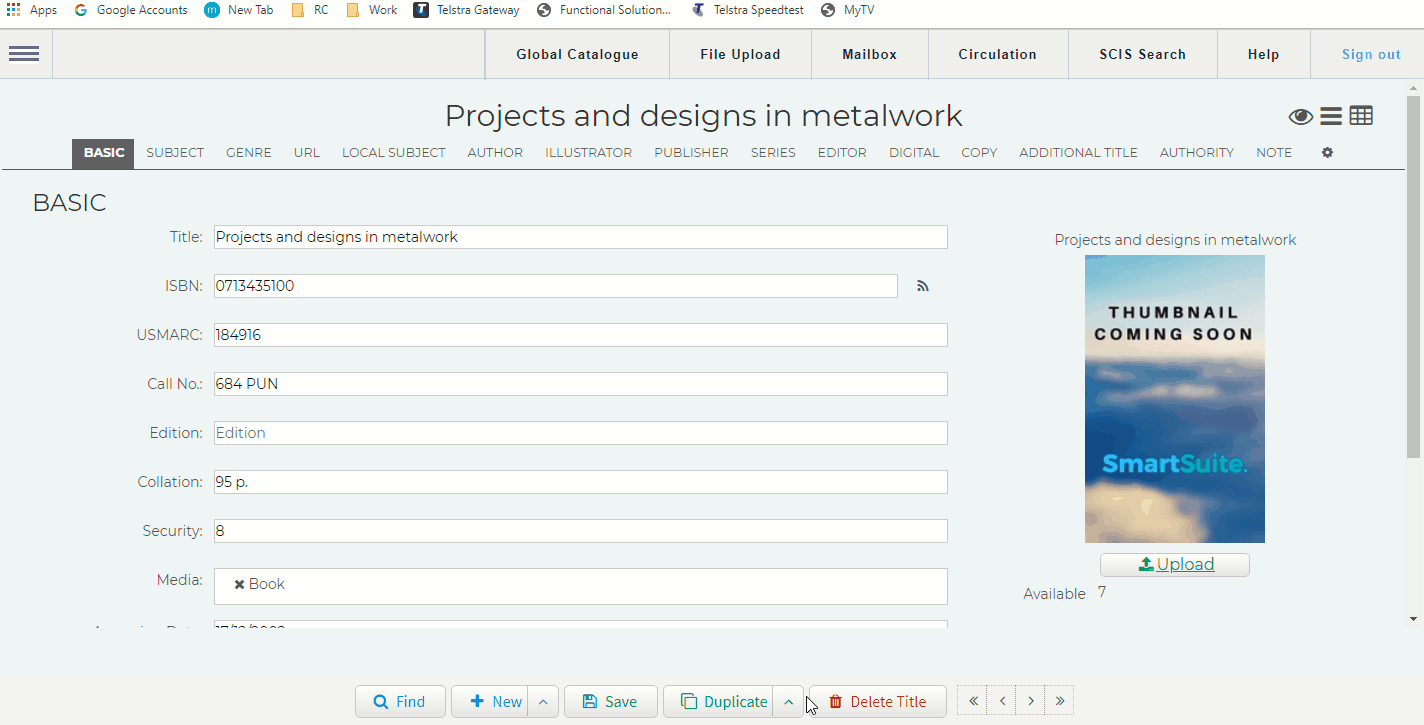
Task: Click the RSS icon beside ISBN
Action: pyautogui.click(x=923, y=286)
